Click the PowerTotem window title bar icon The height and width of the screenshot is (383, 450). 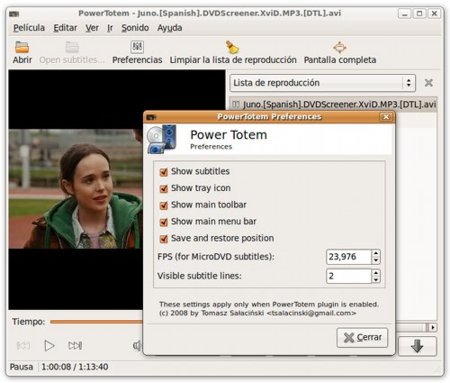pyautogui.click(x=14, y=14)
